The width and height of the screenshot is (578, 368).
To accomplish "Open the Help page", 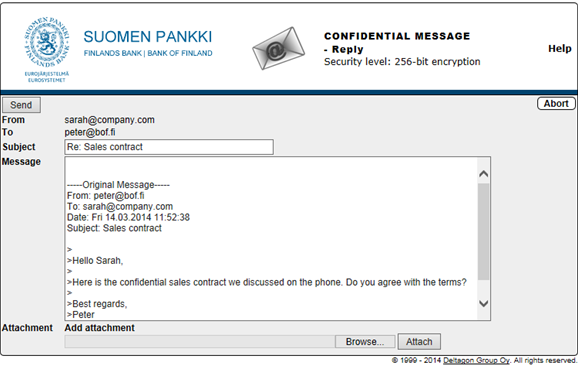I will coord(560,49).
